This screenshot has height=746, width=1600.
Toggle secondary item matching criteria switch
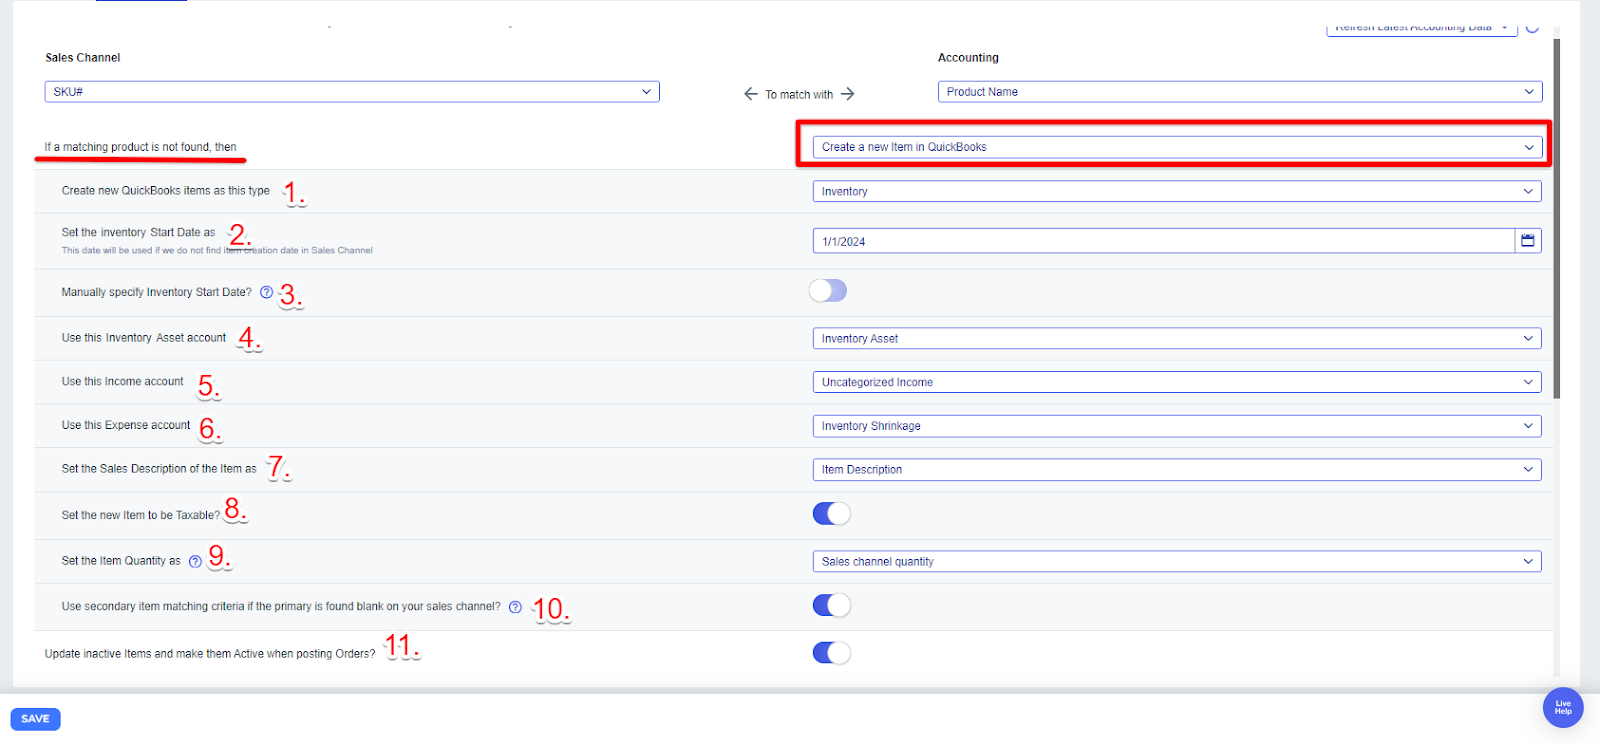click(x=832, y=605)
